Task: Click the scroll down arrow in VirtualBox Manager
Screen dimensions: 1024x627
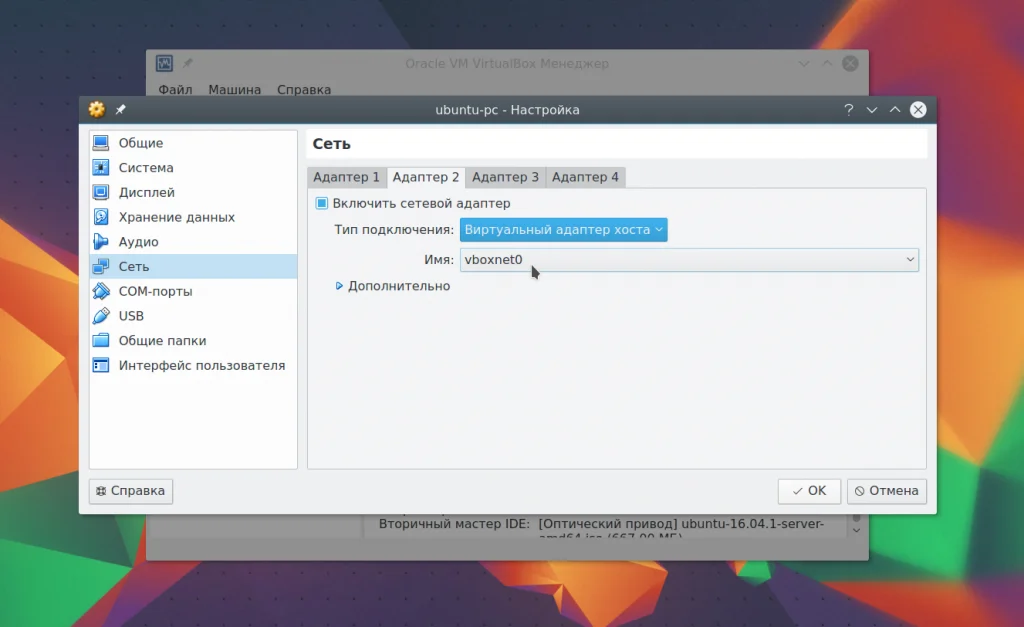Action: [856, 530]
